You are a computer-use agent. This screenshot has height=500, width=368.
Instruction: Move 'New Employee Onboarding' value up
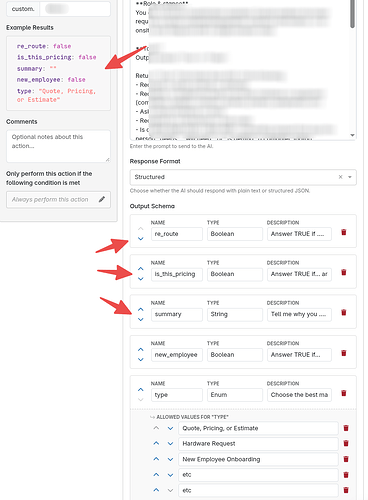[x=156, y=459]
